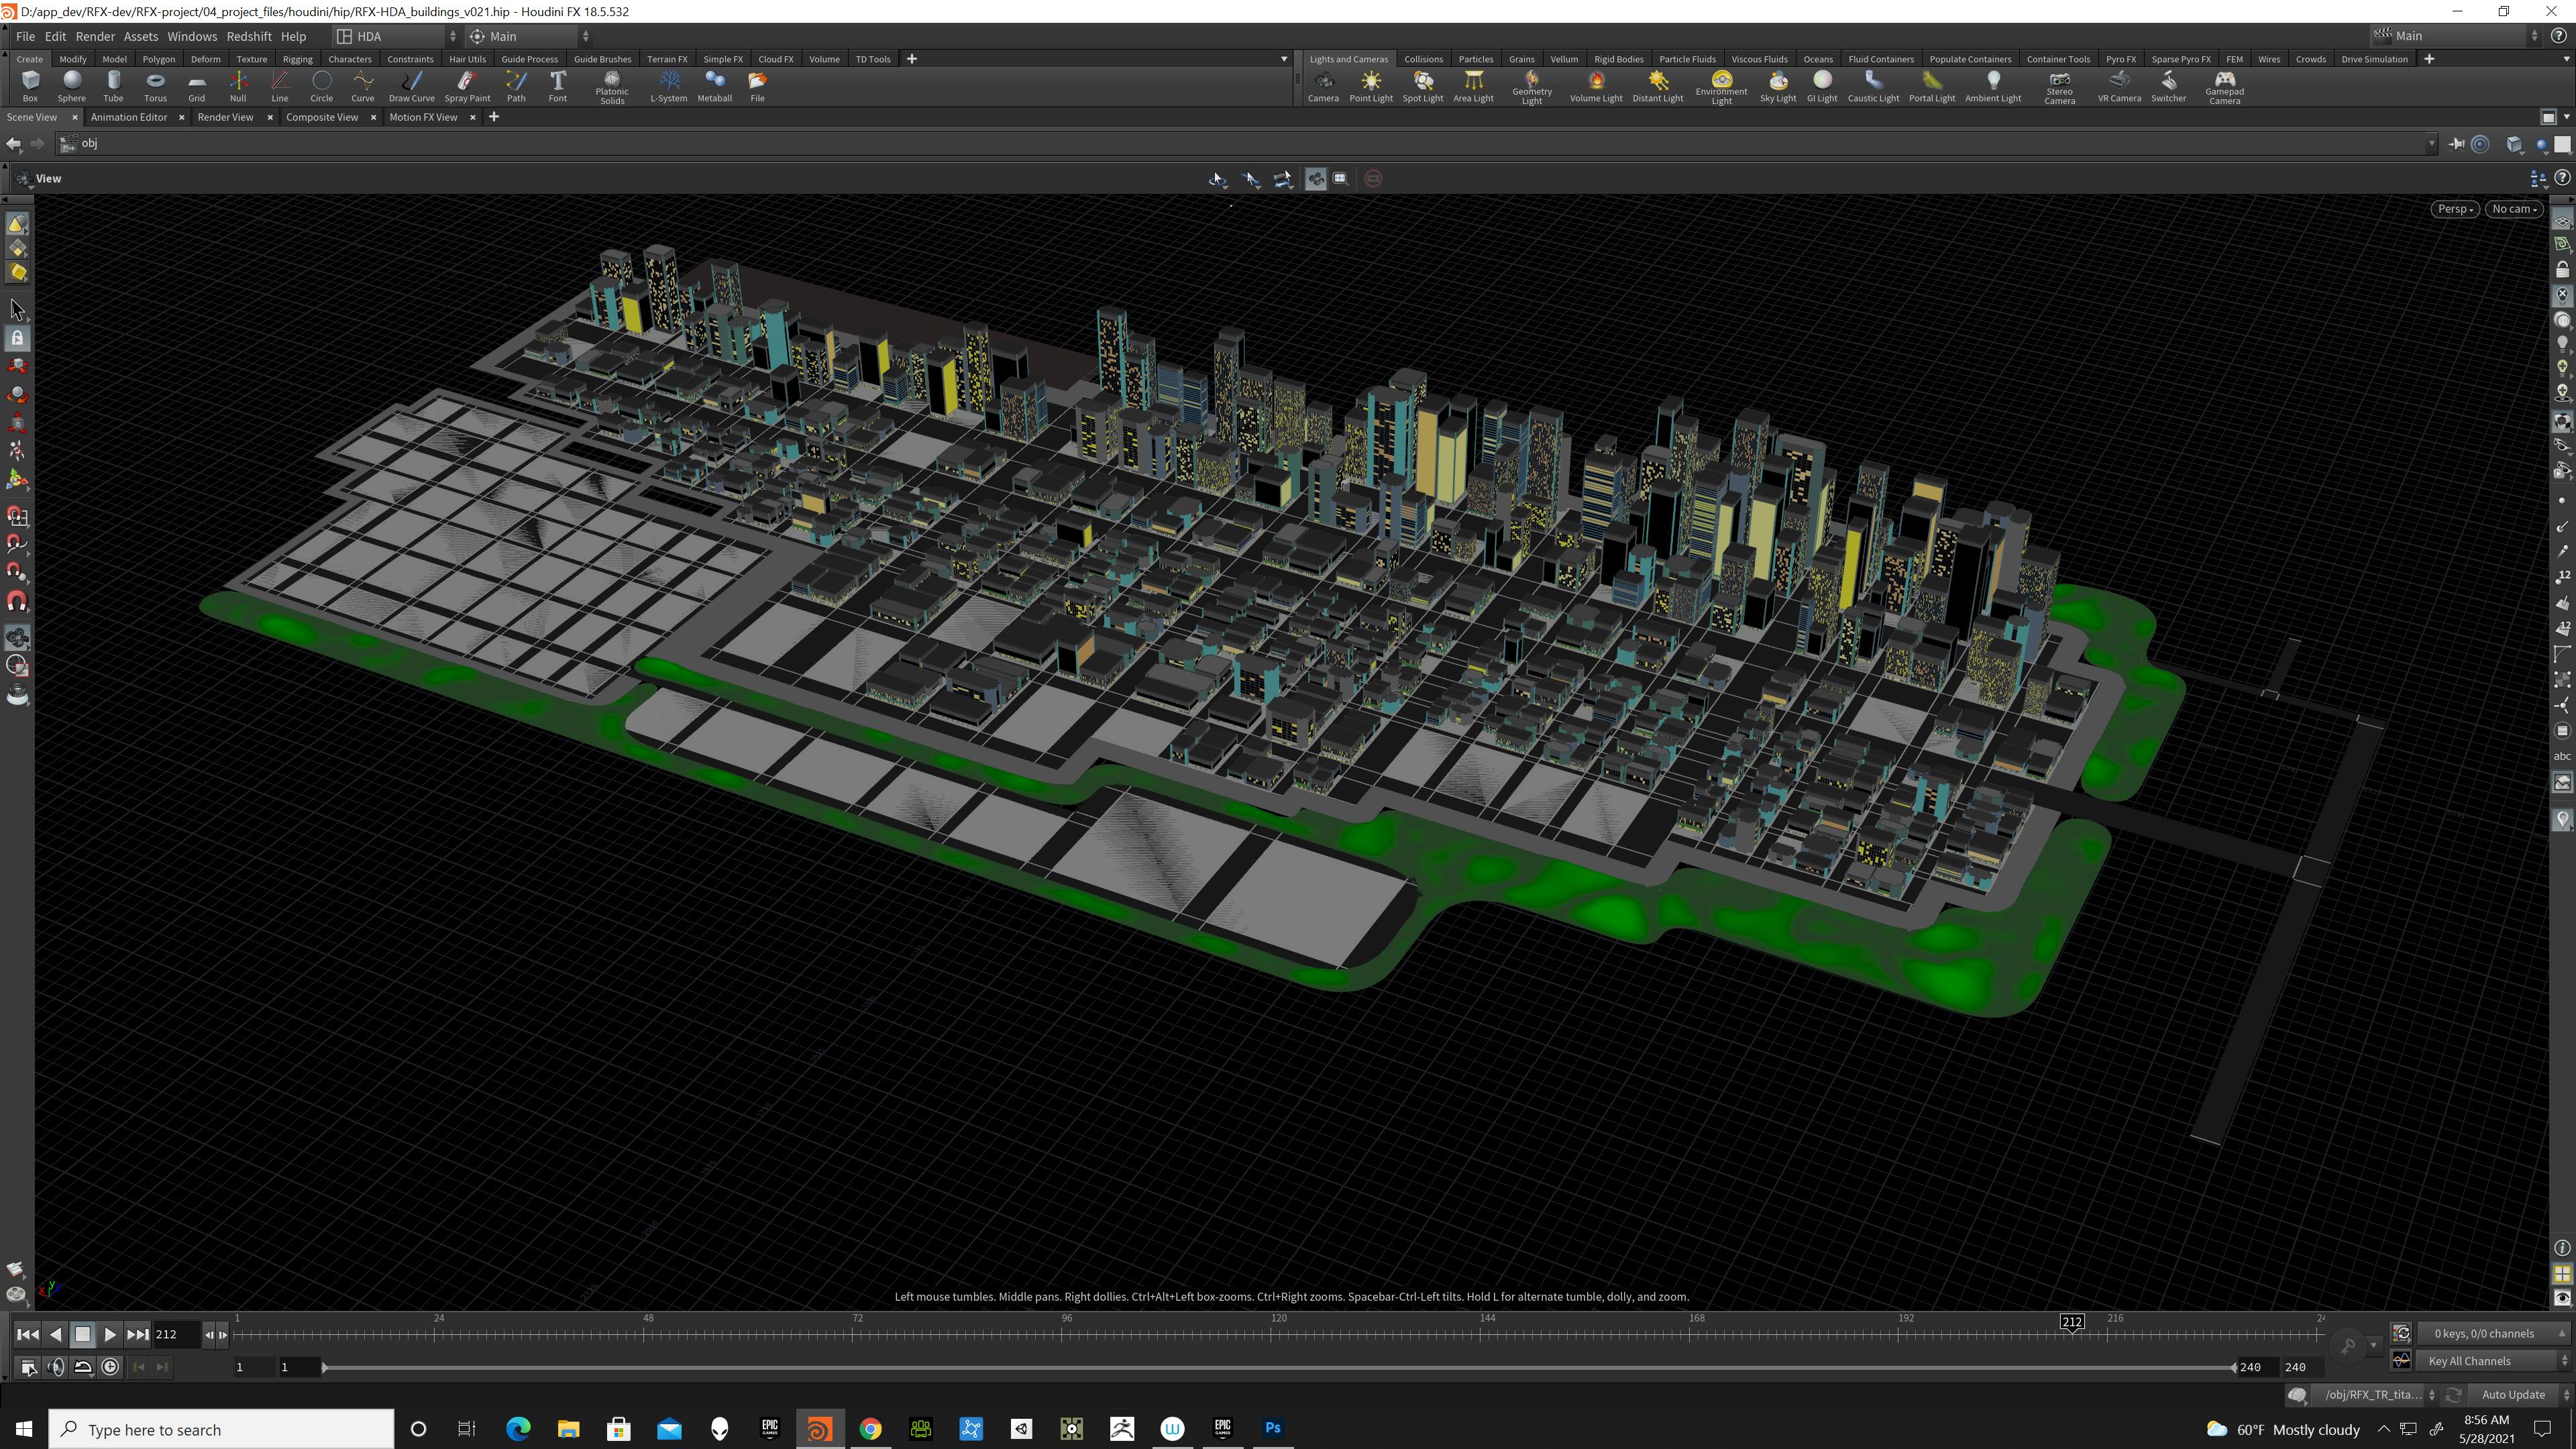
Task: Open Chrome from the taskbar
Action: click(870, 1428)
